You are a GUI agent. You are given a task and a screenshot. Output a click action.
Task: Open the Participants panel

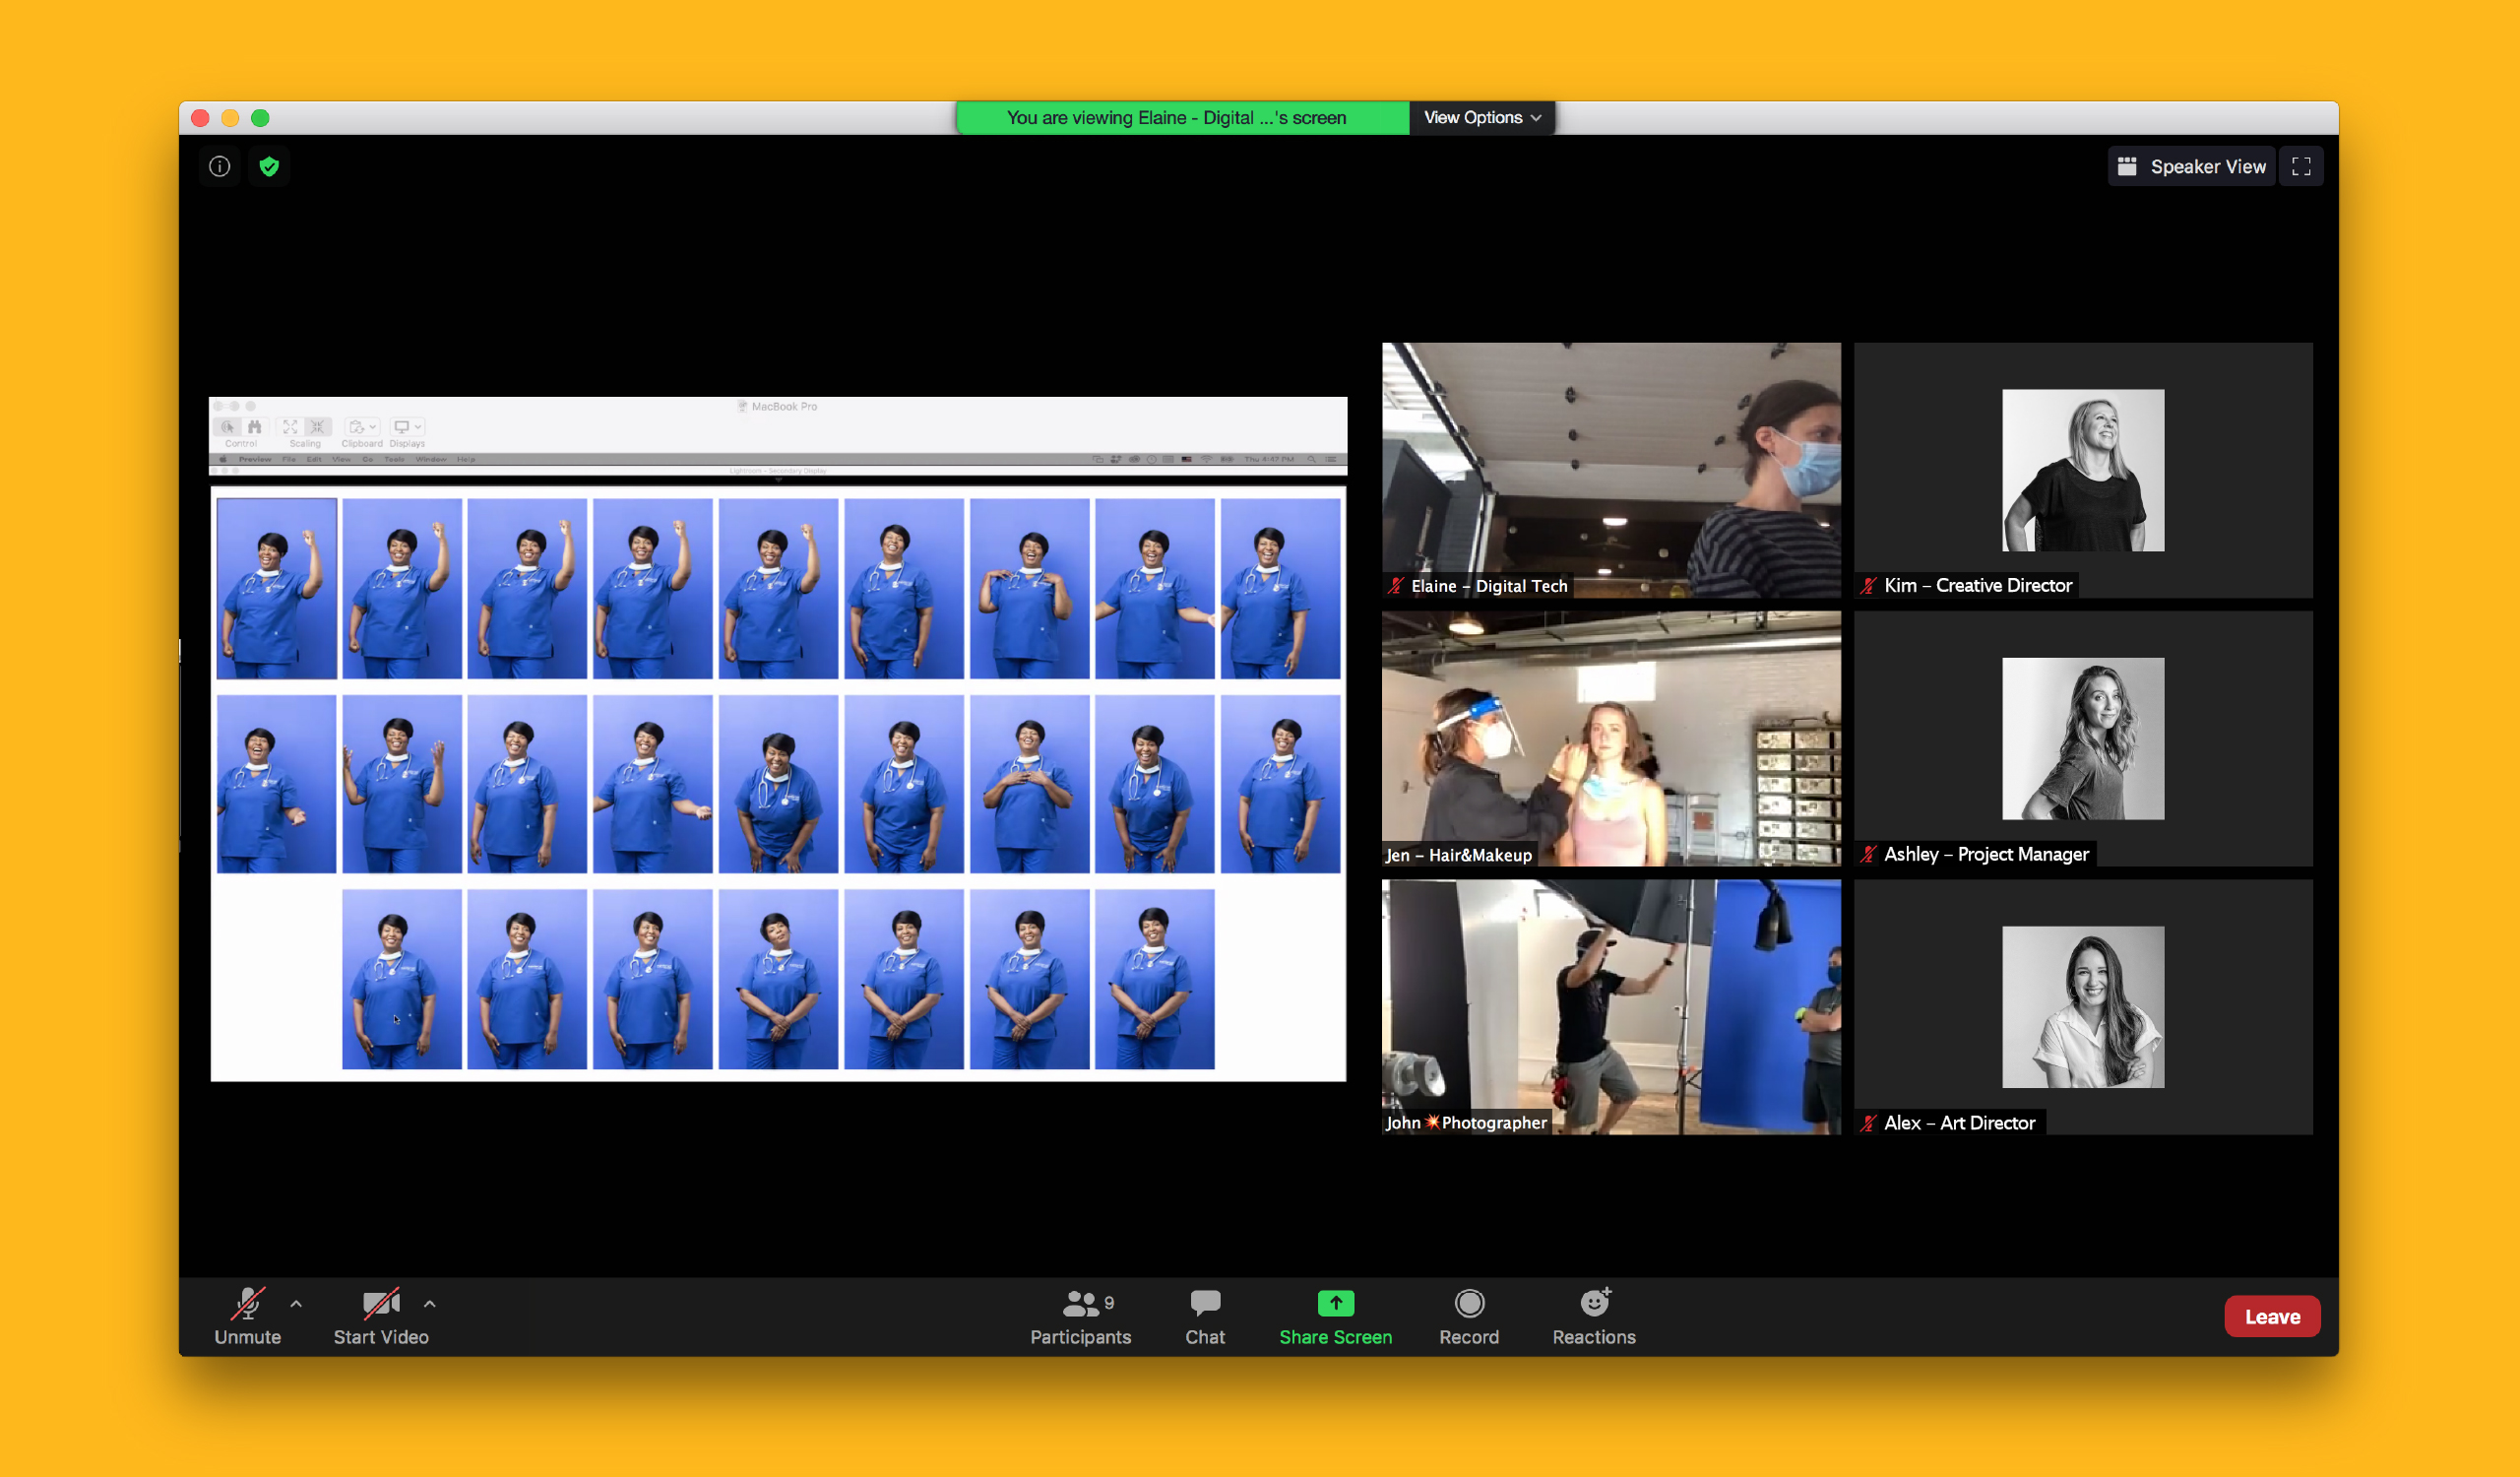pyautogui.click(x=1080, y=1315)
